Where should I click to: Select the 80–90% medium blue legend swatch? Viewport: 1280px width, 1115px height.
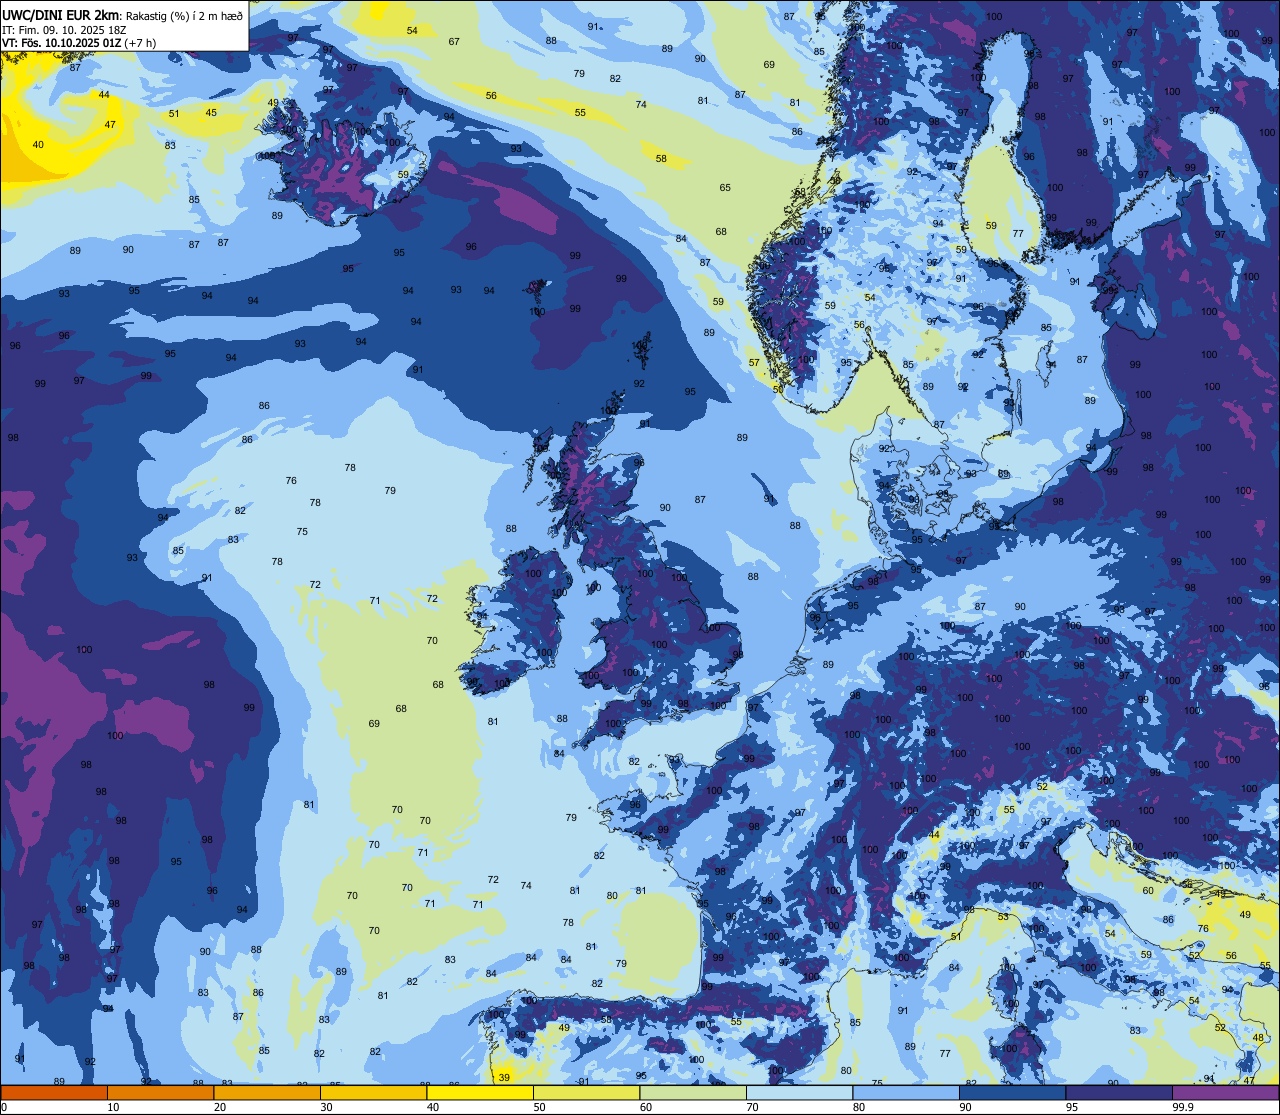[906, 1092]
